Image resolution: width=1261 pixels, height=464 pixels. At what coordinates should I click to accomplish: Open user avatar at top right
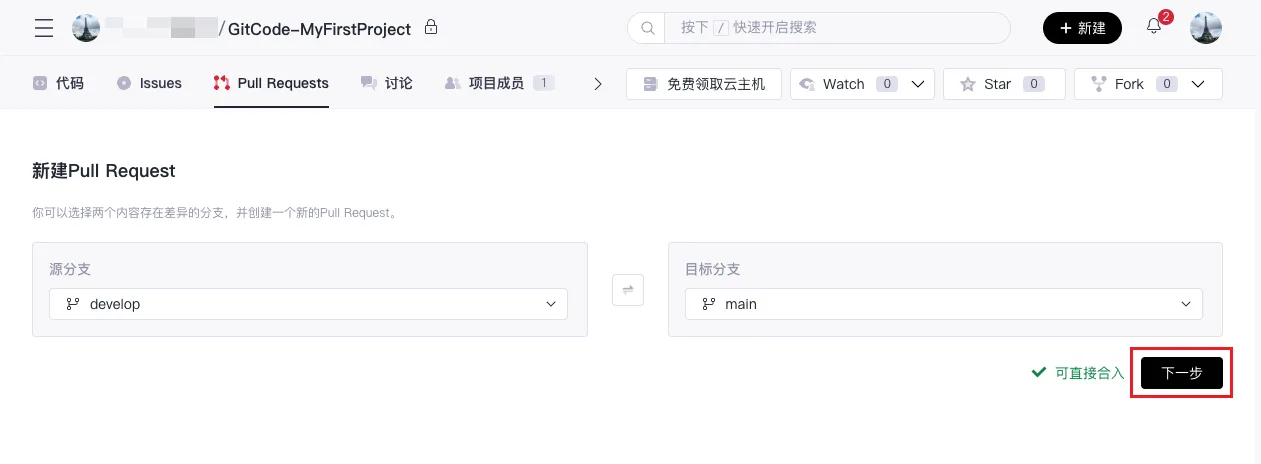(x=1206, y=28)
